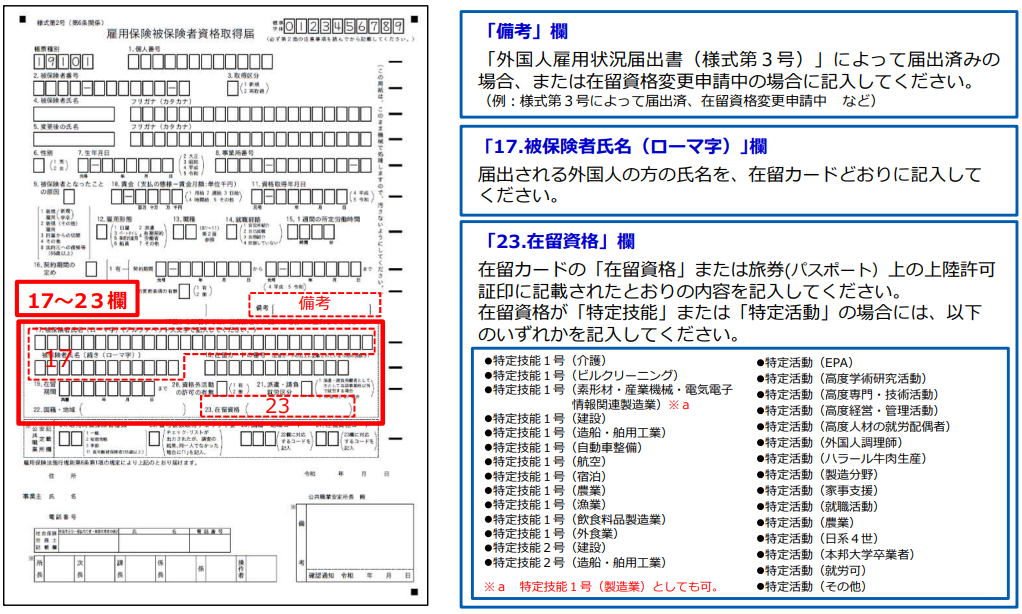Select the 6.性別 box
Image resolution: width=1022 pixels, height=614 pixels.
click(39, 166)
